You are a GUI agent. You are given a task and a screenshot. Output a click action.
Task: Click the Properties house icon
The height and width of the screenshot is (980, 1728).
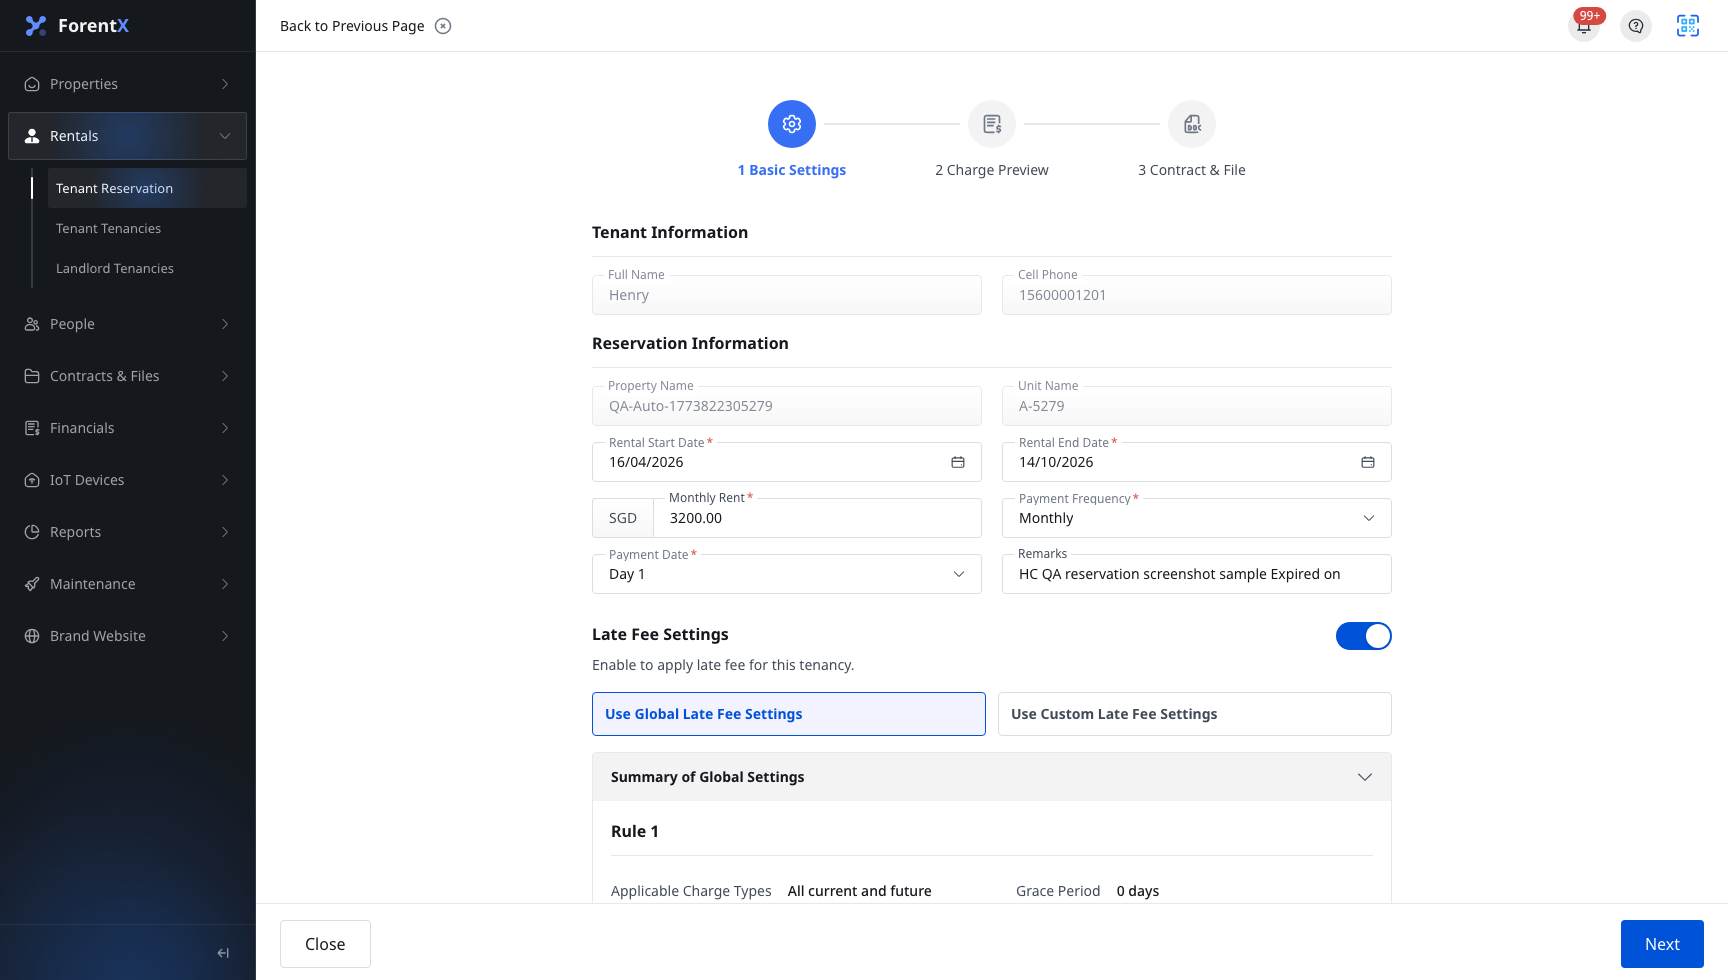[32, 84]
